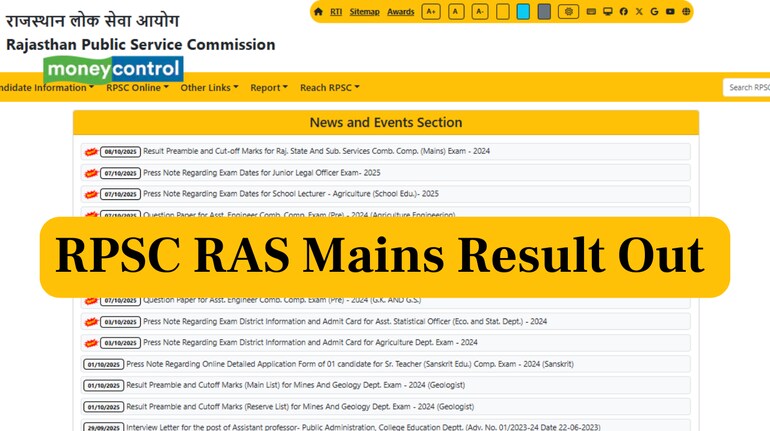
Task: Increase font size with A+ button
Action: click(431, 12)
